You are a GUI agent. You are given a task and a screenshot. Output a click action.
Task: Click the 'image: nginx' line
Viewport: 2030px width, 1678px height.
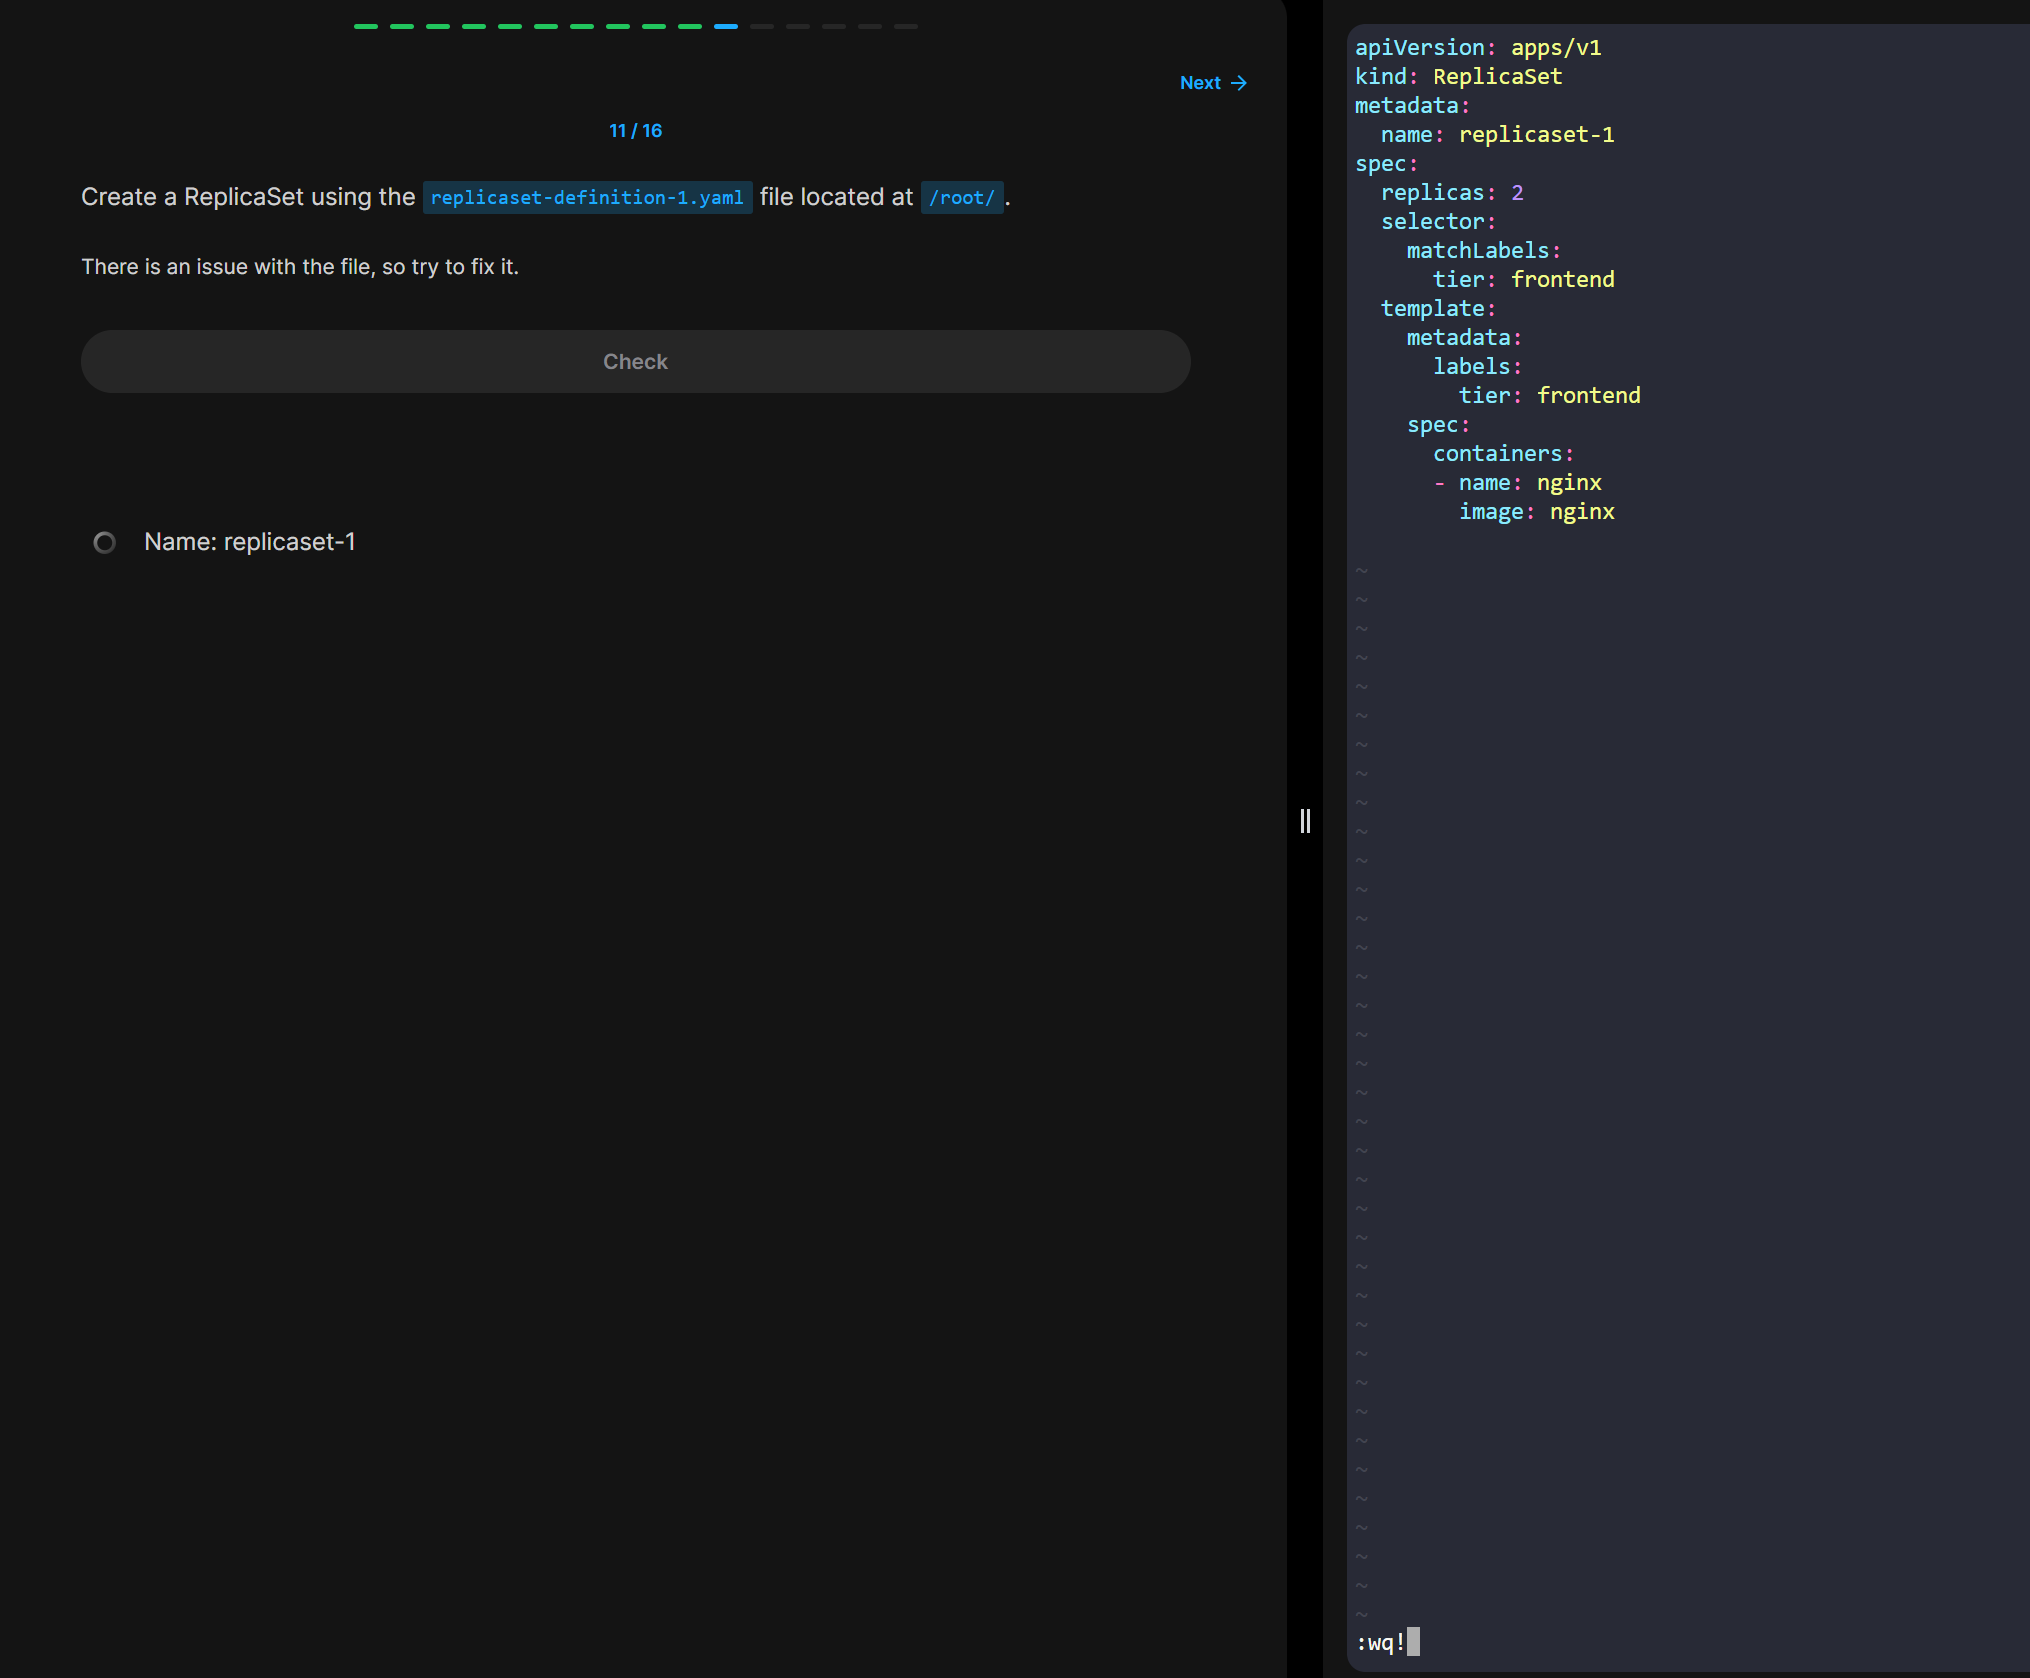pos(1536,512)
